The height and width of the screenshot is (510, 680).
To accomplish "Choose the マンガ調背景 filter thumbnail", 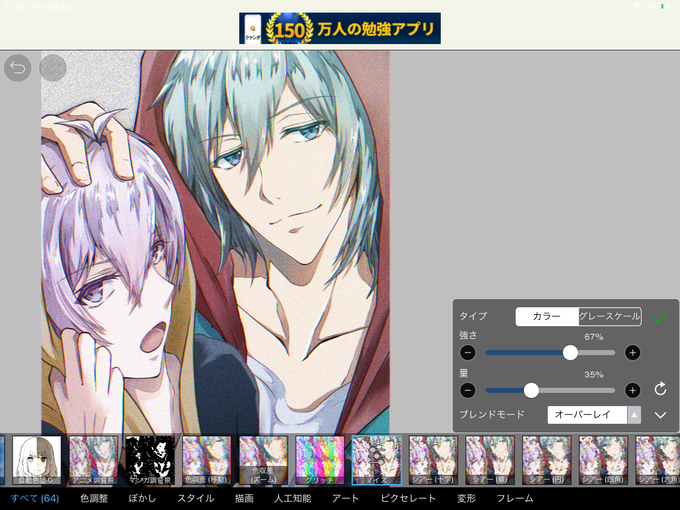I will tap(150, 460).
